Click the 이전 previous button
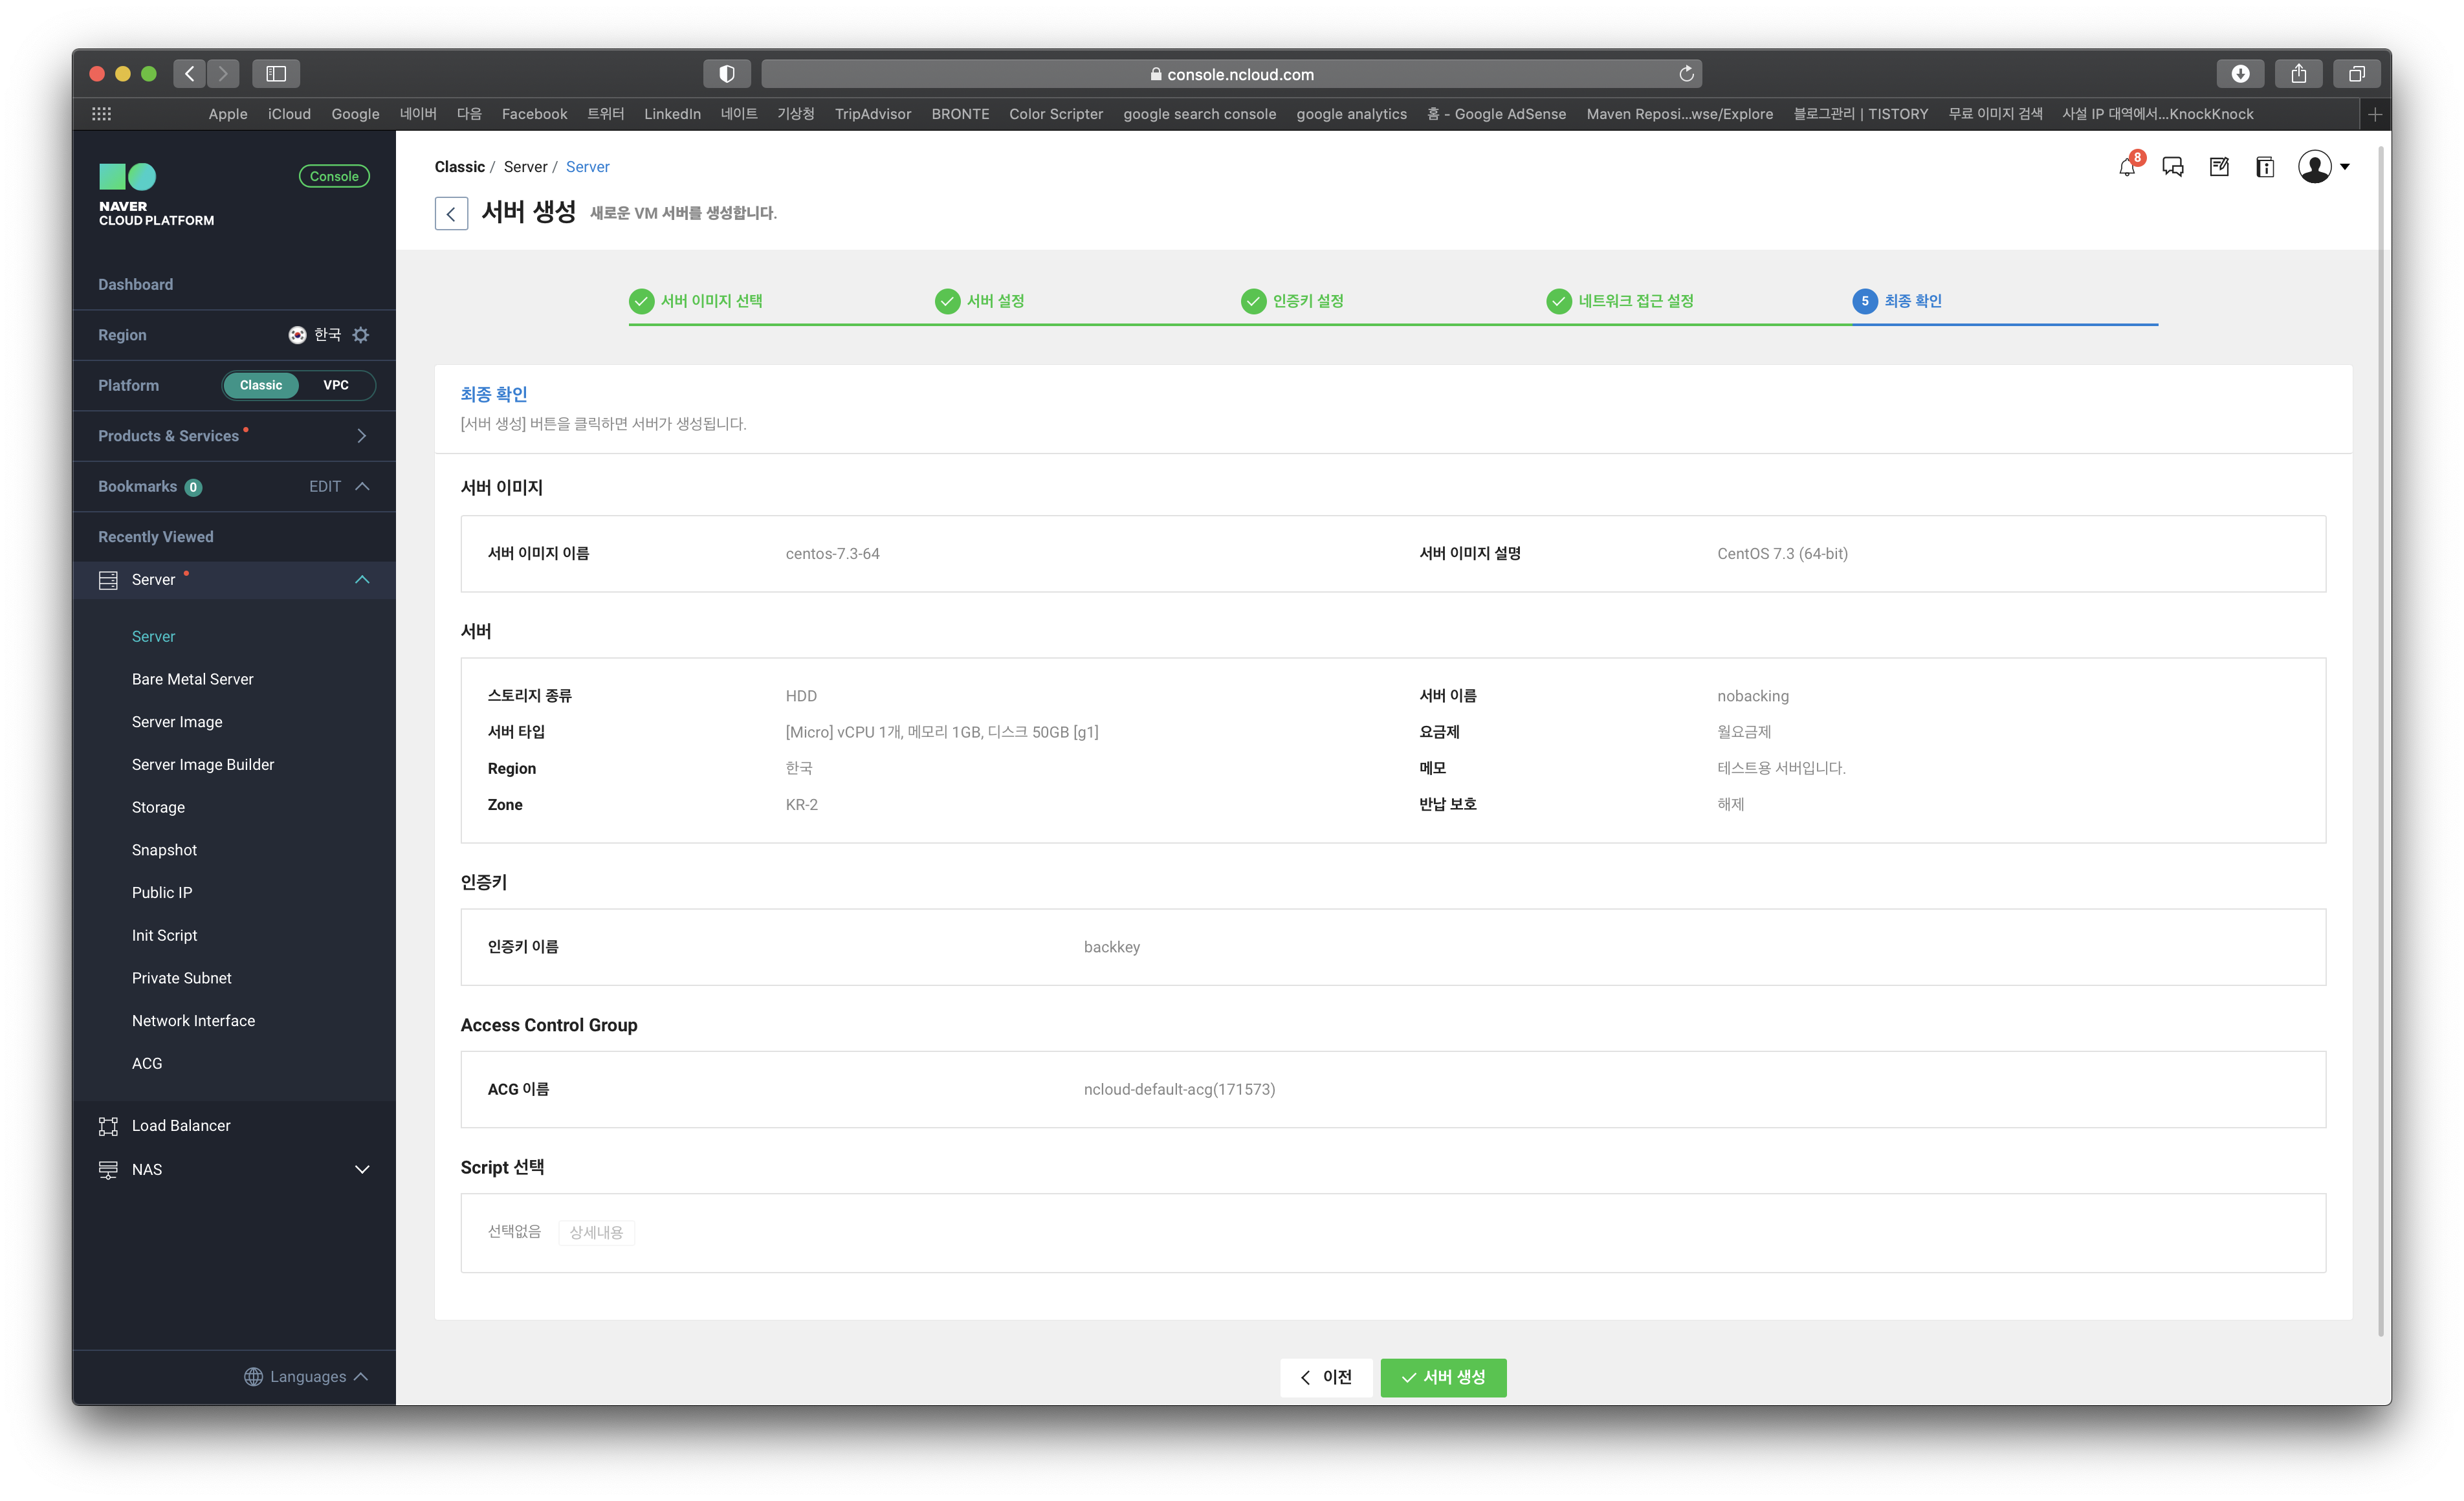 (1326, 1377)
